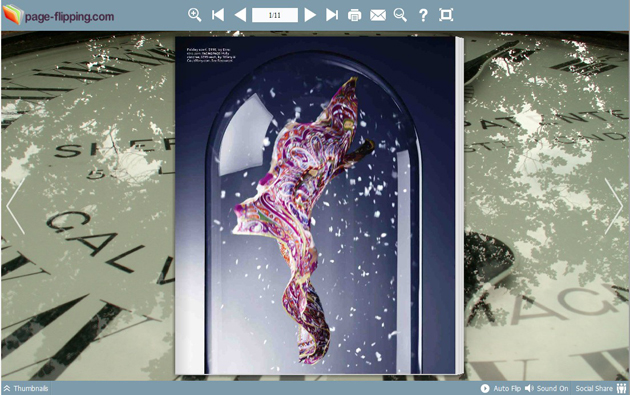Click the zoom in magnifier icon

click(194, 15)
